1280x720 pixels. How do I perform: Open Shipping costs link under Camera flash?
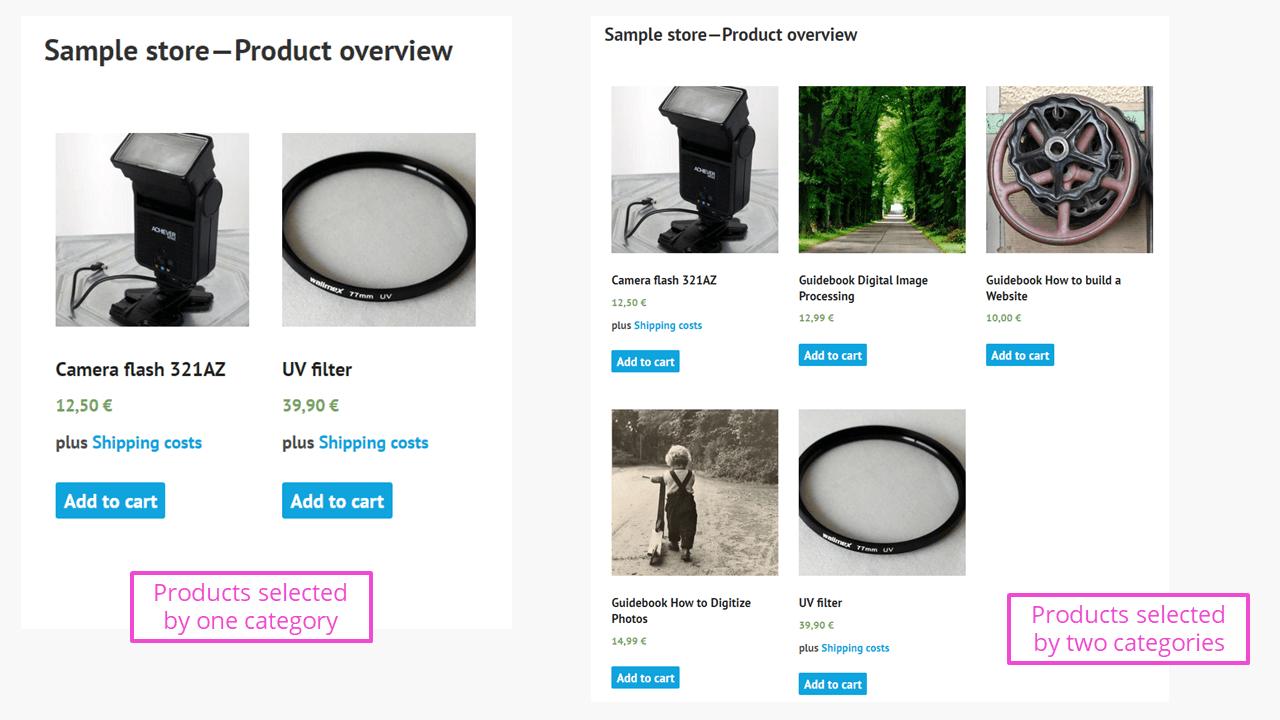pyautogui.click(x=146, y=442)
